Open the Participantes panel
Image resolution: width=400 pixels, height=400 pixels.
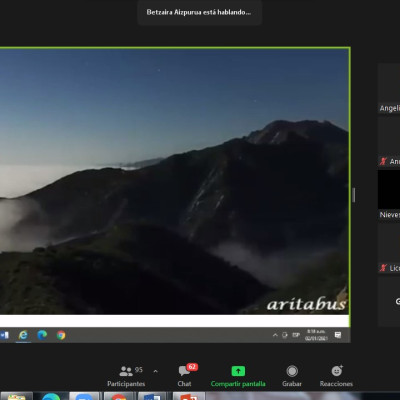126,376
